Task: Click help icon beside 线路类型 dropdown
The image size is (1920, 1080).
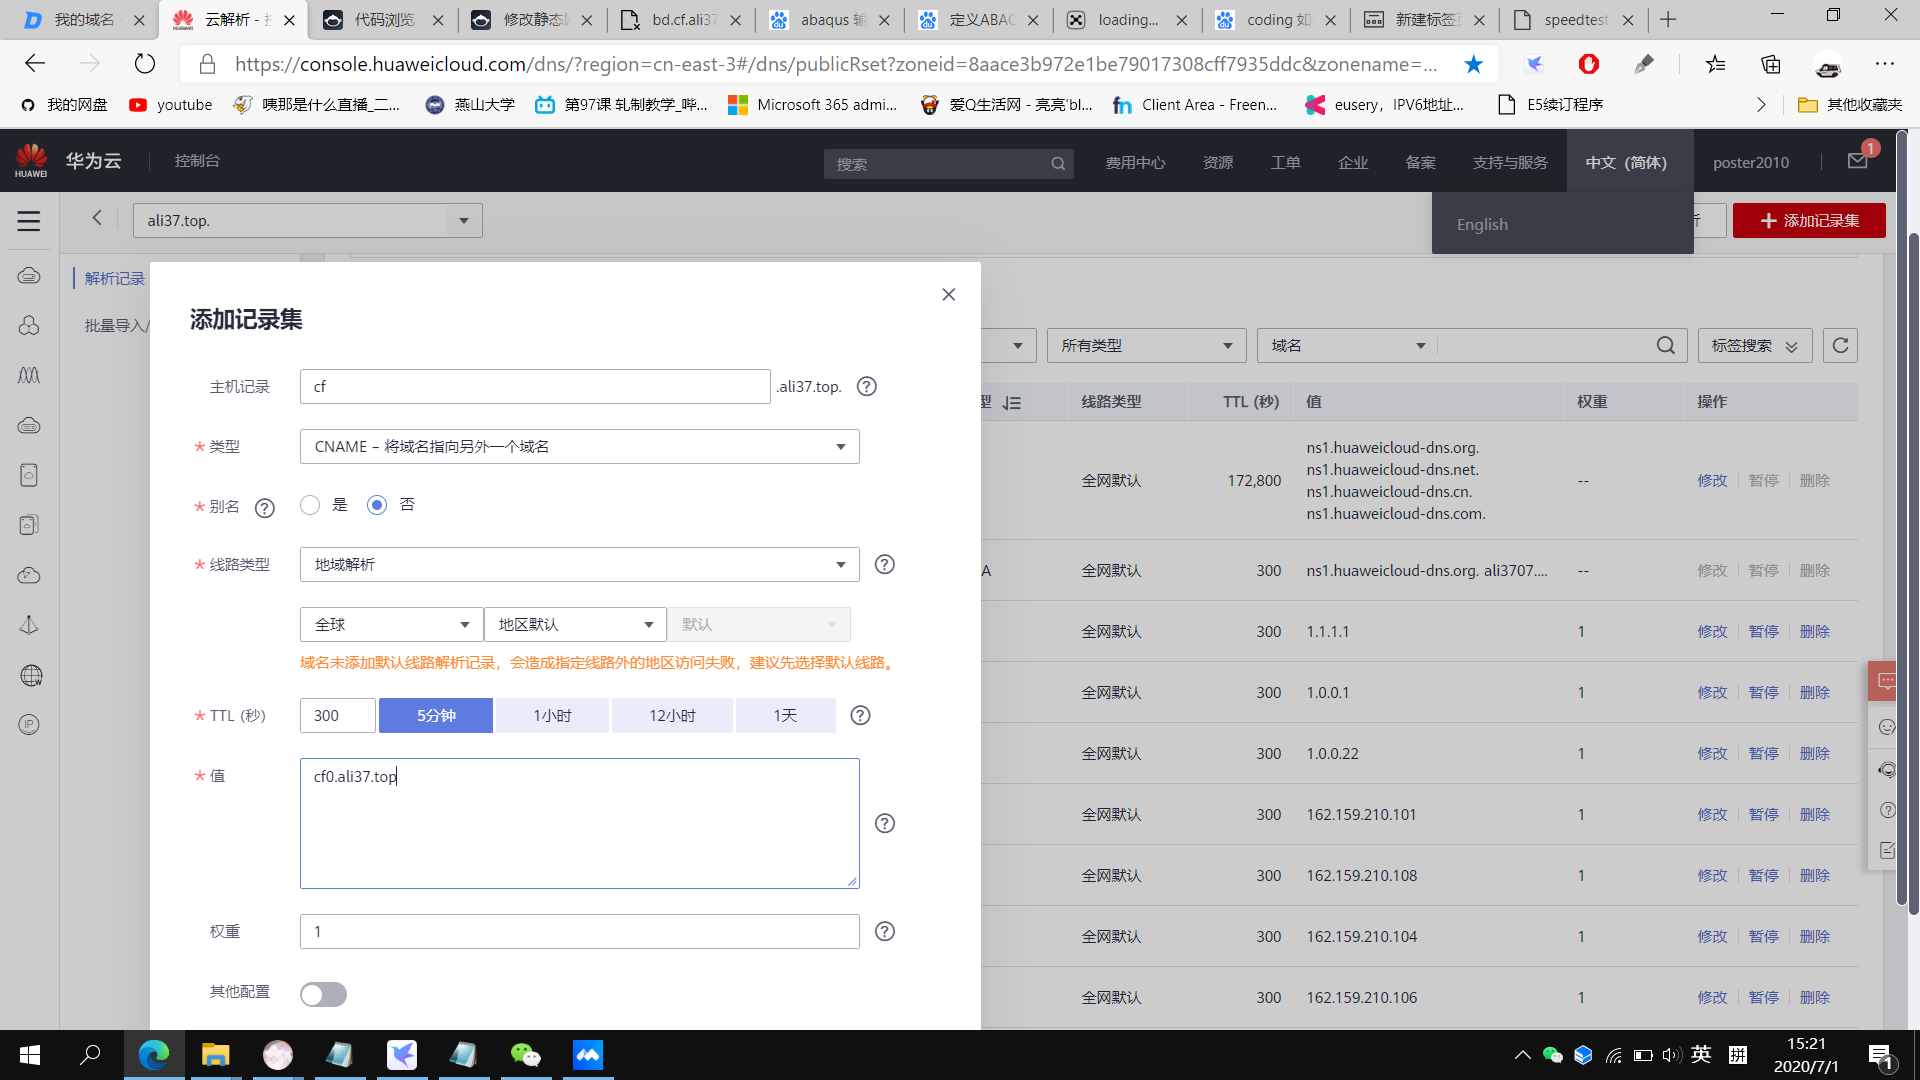Action: coord(884,565)
